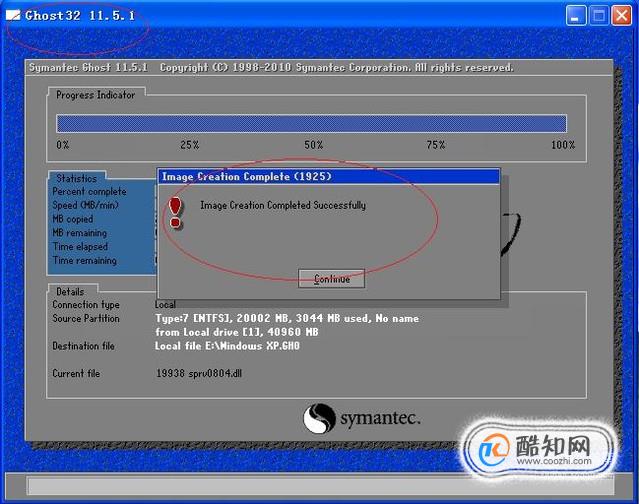This screenshot has height=504, width=639.
Task: Click the 'Connection type' label
Action: tap(86, 305)
